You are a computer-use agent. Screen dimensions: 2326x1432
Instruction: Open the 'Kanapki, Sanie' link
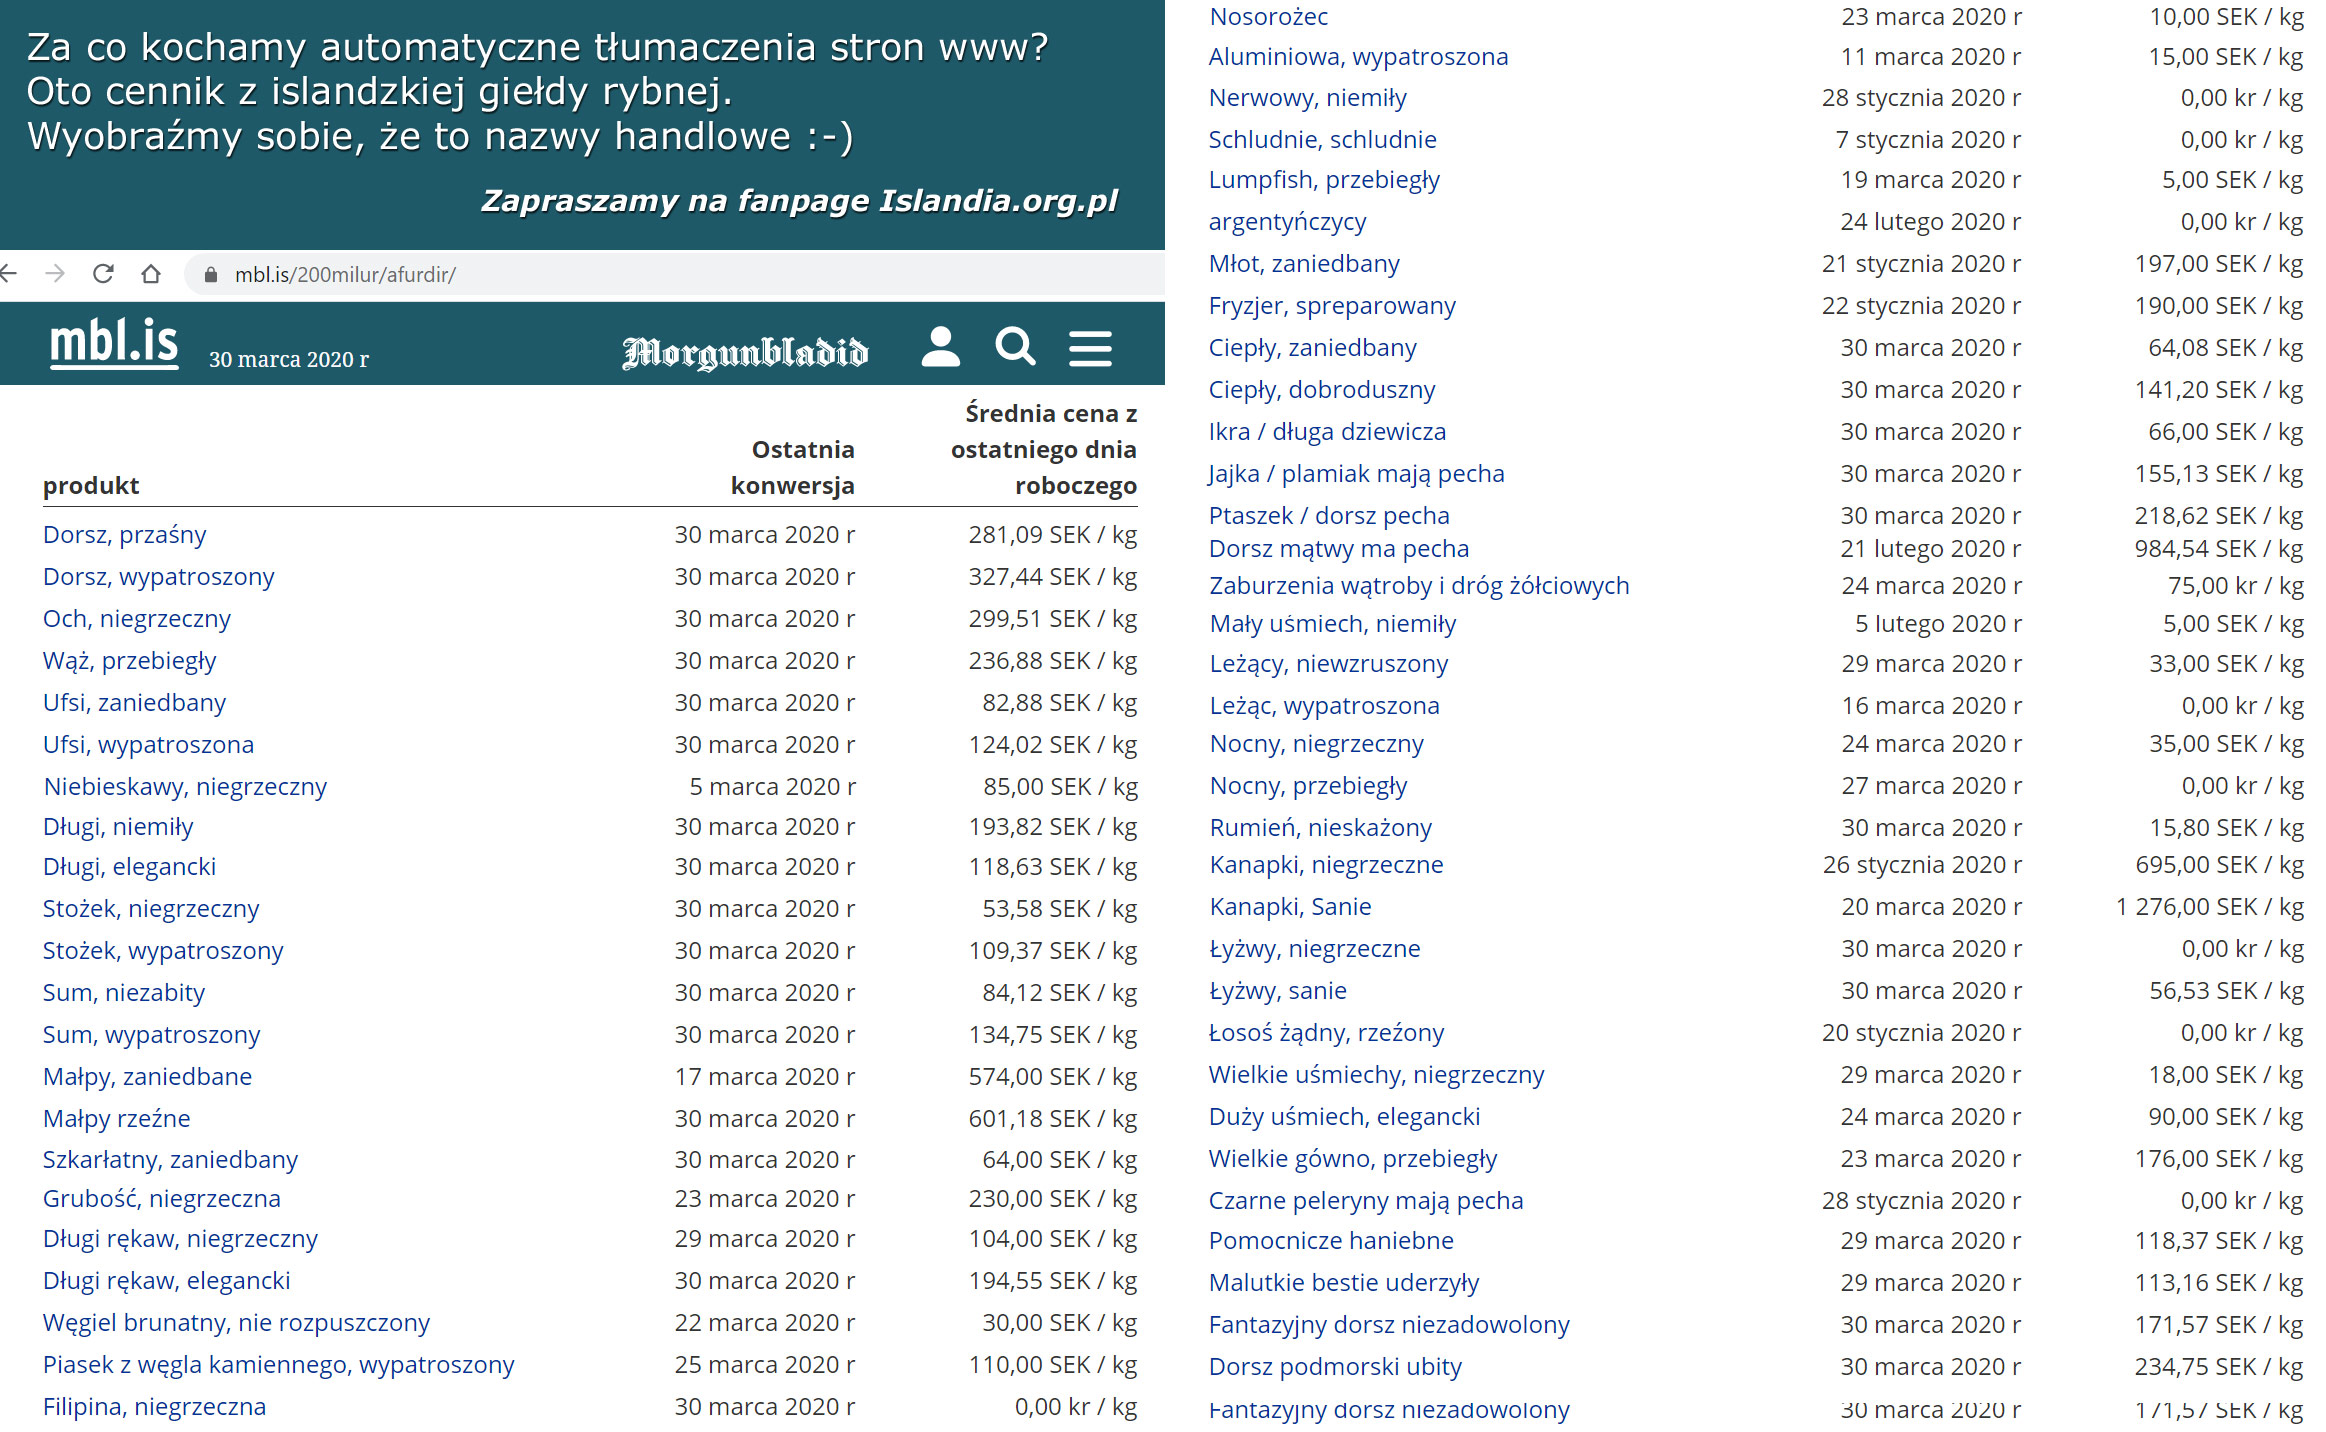(x=1290, y=907)
